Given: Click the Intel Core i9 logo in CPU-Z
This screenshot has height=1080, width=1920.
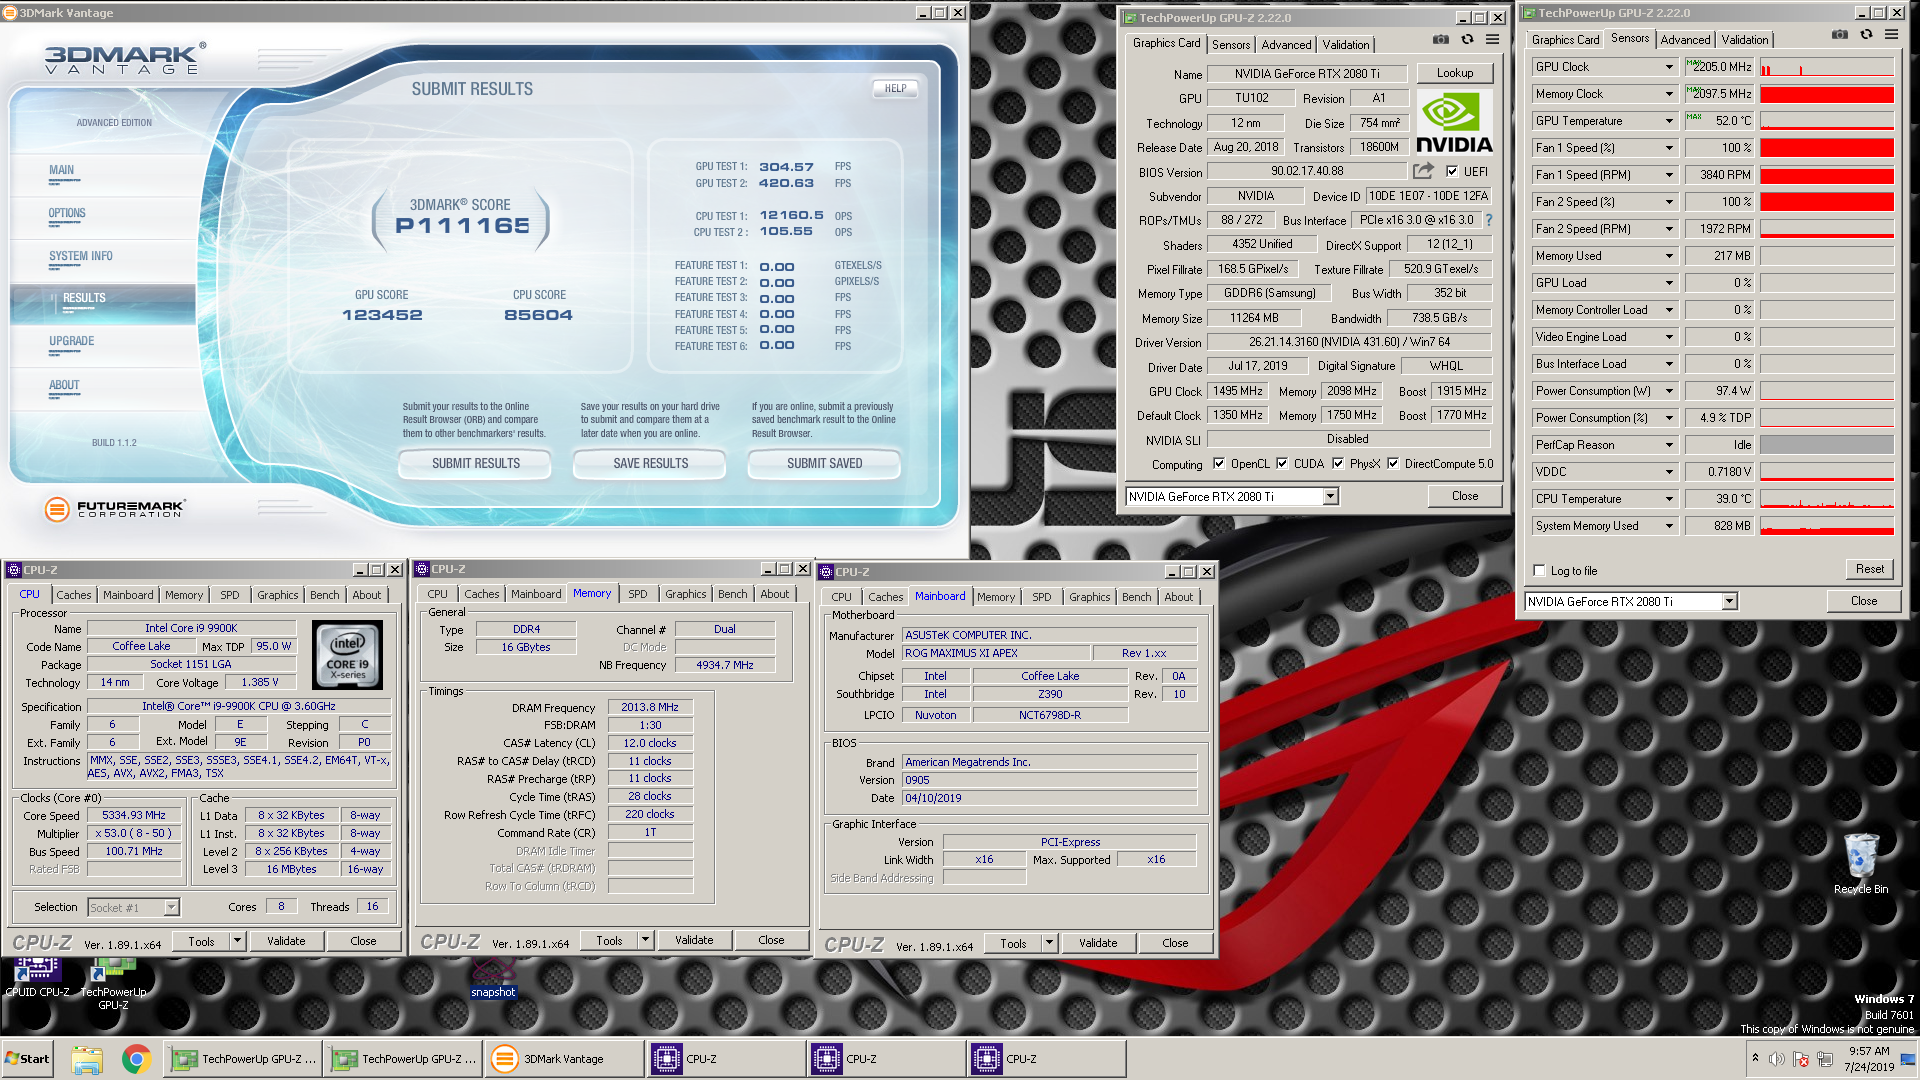Looking at the screenshot, I should (348, 655).
